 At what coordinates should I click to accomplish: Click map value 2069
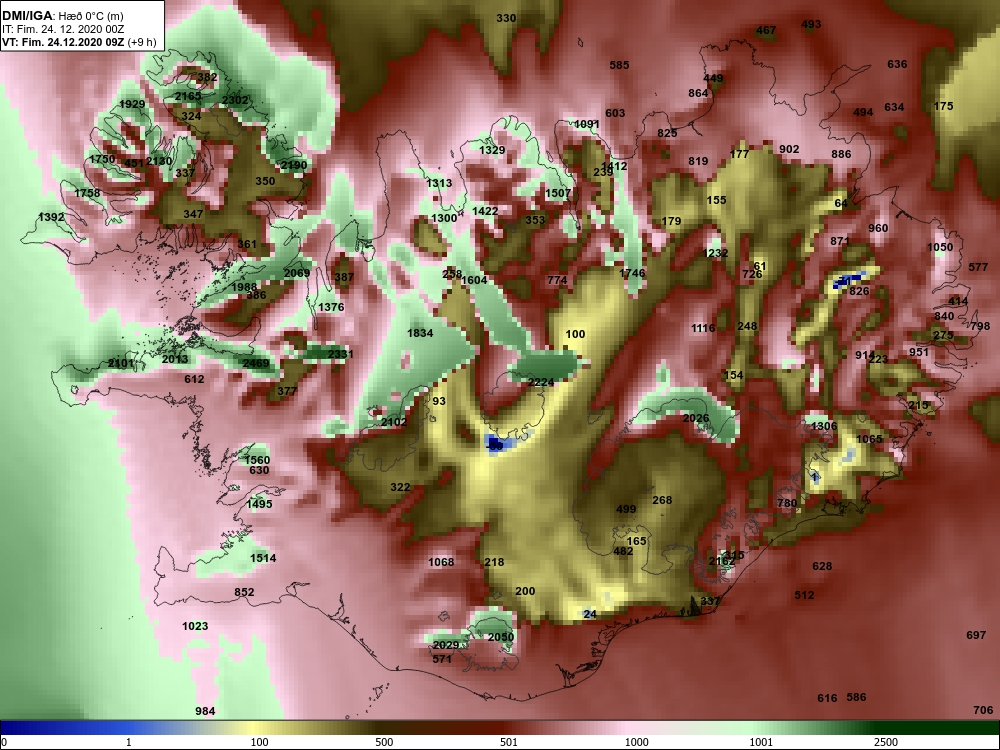pyautogui.click(x=297, y=273)
